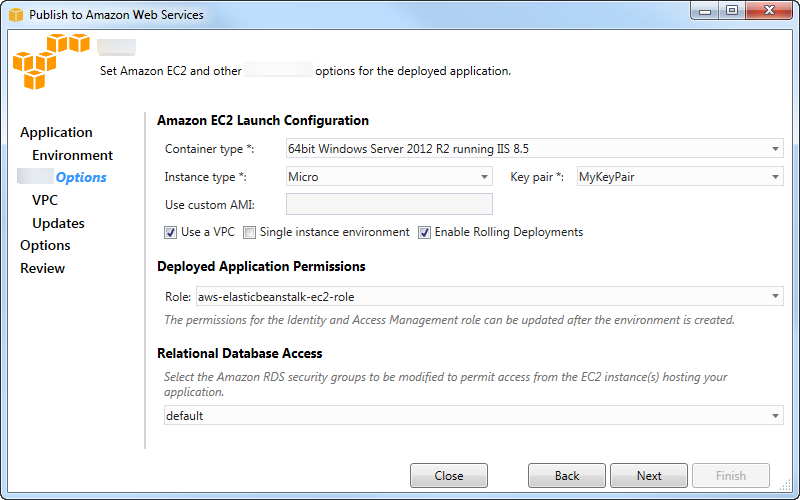Screen dimensions: 800x500
Task: Select the VPC step in sidebar
Action: pos(45,200)
